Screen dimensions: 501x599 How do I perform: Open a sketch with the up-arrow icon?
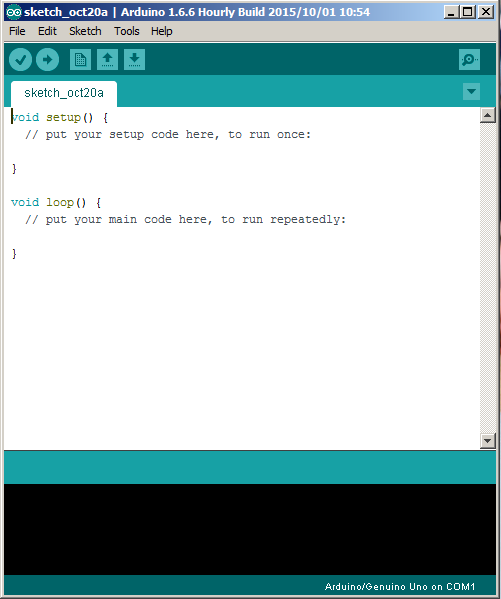click(x=107, y=60)
